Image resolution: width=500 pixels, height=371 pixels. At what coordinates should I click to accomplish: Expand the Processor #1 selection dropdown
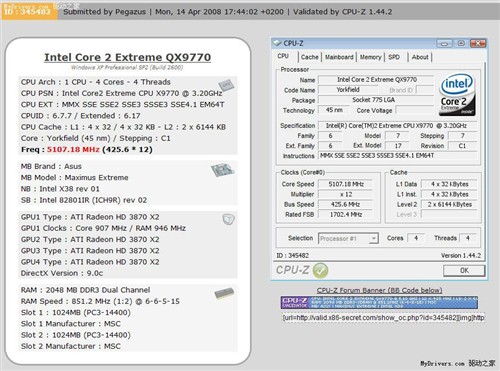(374, 238)
